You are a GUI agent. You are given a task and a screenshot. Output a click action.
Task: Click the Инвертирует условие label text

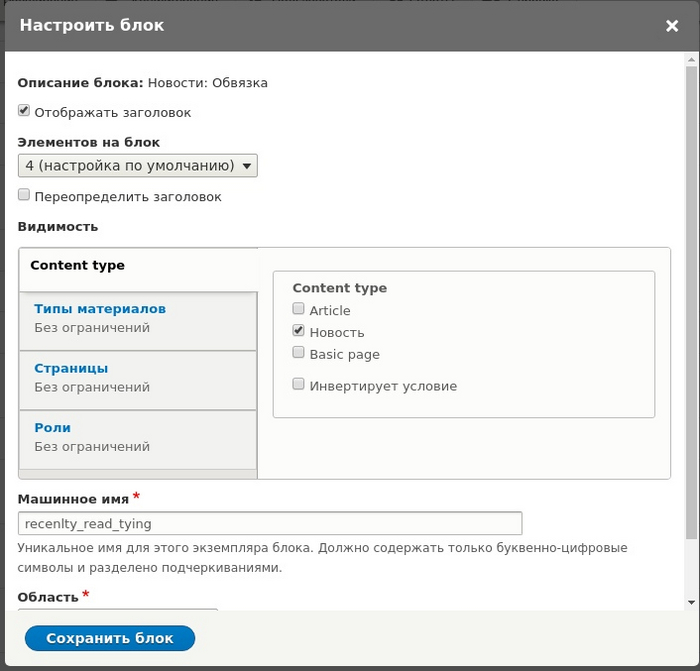383,386
